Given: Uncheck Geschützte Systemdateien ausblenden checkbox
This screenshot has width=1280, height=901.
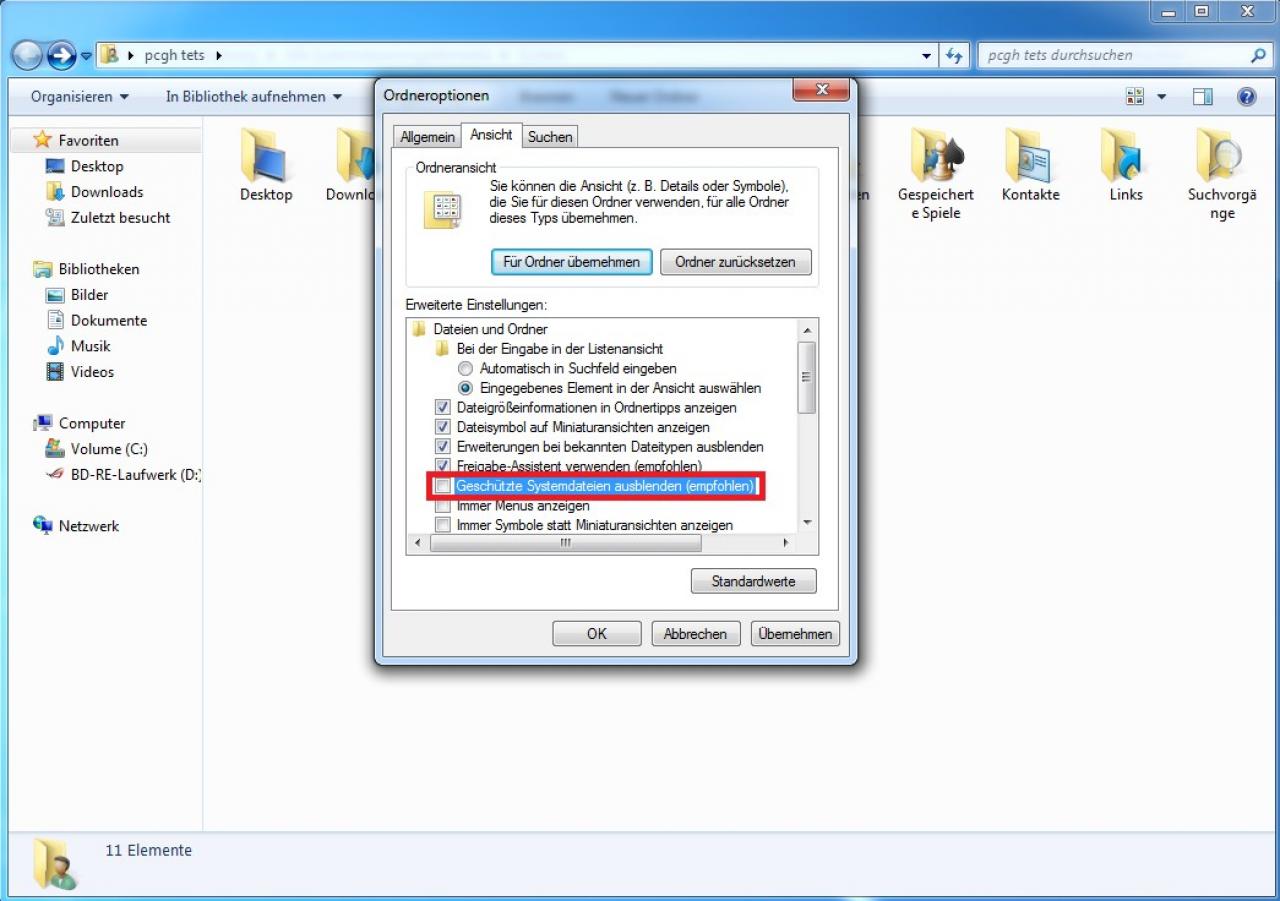Looking at the screenshot, I should coord(443,486).
